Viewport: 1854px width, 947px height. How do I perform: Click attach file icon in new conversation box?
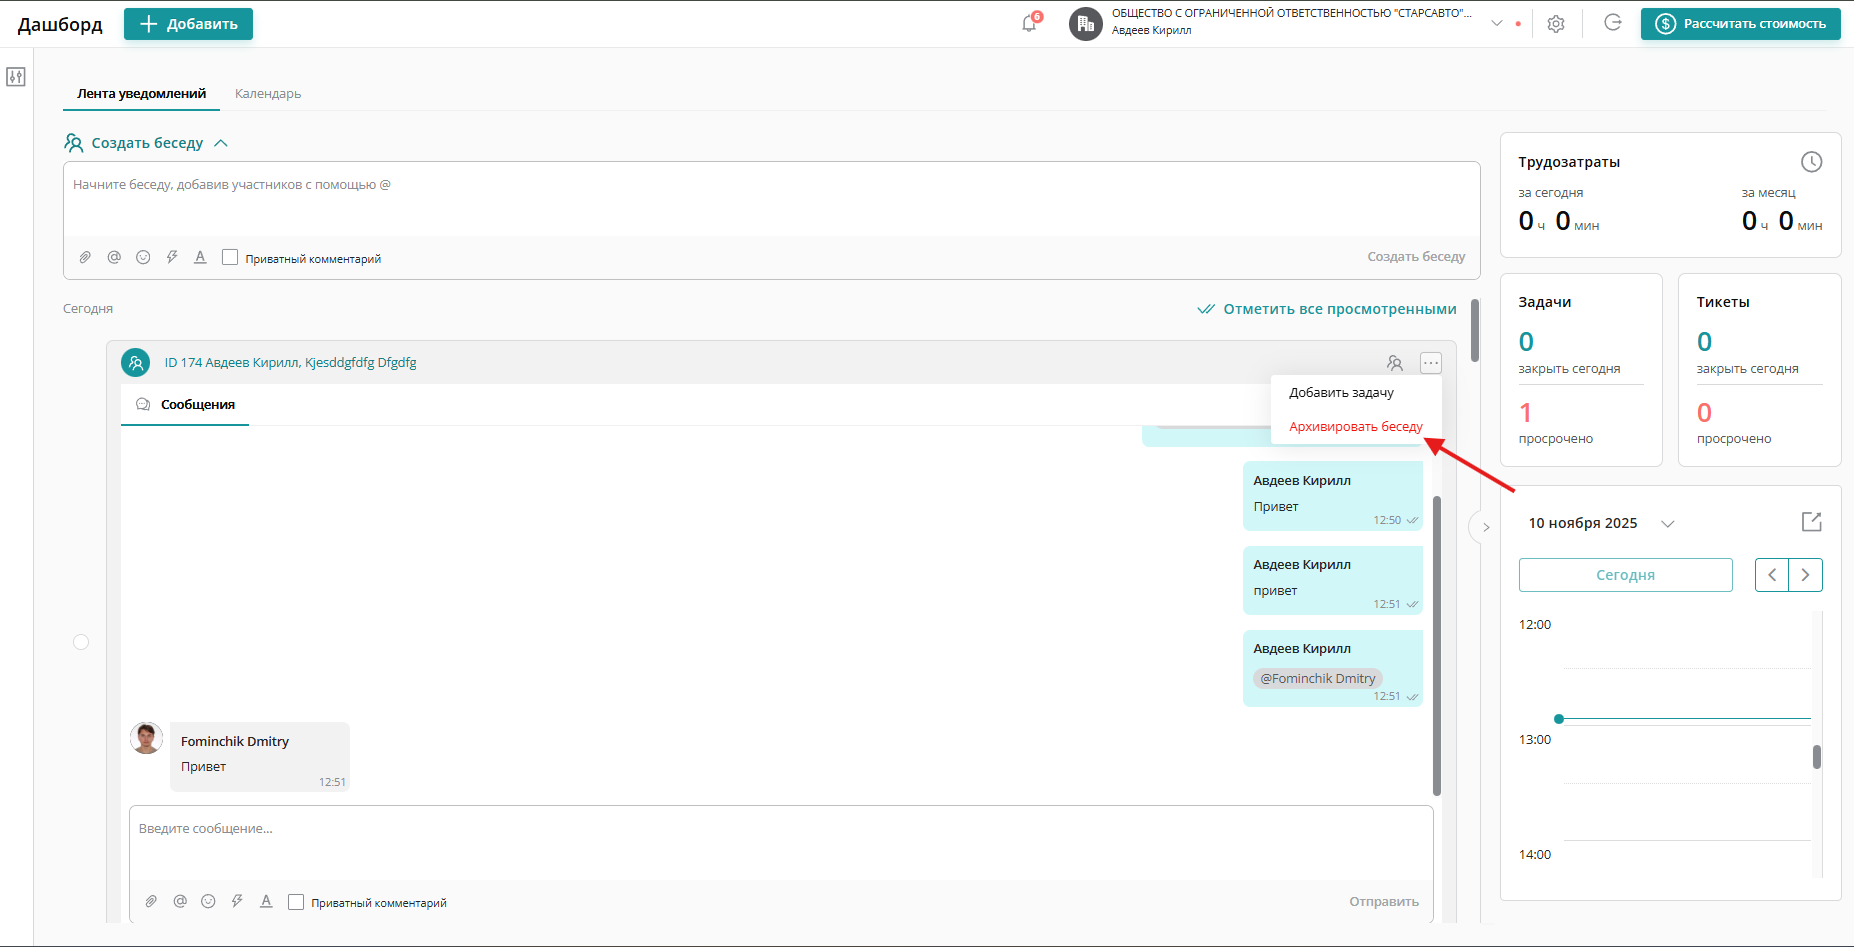[86, 258]
